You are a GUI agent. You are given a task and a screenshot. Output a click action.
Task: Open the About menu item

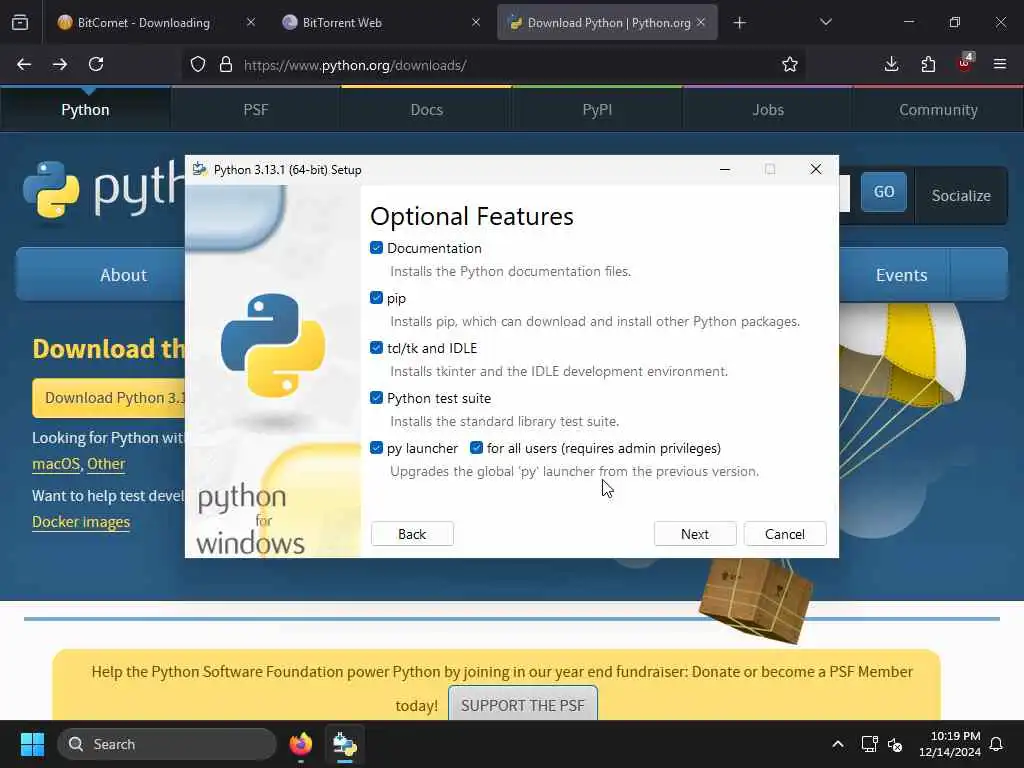pos(123,275)
